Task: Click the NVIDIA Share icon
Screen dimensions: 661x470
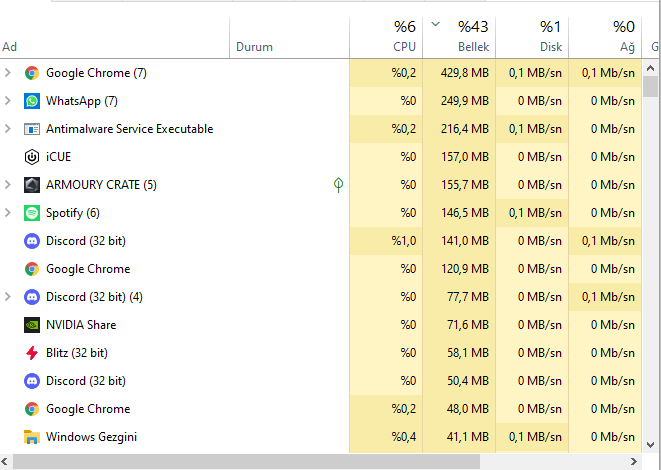Action: coord(32,325)
